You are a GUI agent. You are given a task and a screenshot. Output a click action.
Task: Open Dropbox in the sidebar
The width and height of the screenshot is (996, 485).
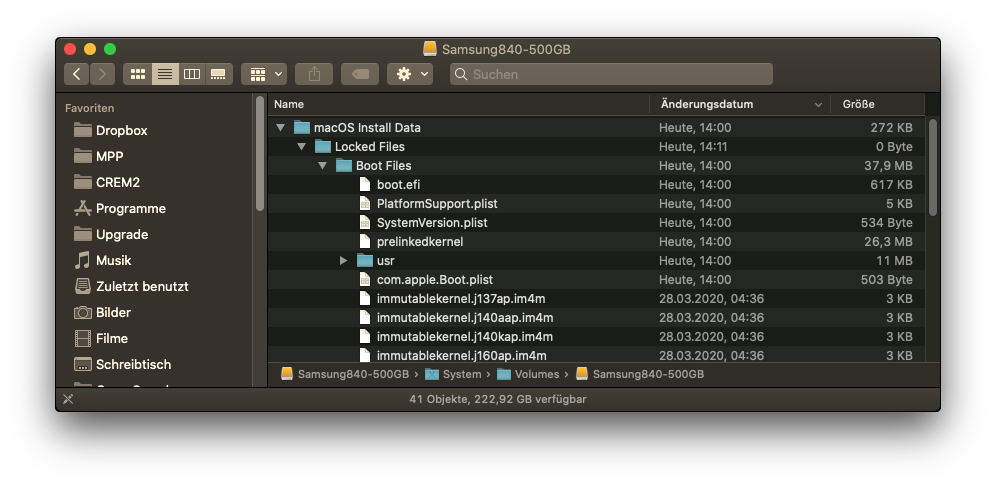point(111,131)
